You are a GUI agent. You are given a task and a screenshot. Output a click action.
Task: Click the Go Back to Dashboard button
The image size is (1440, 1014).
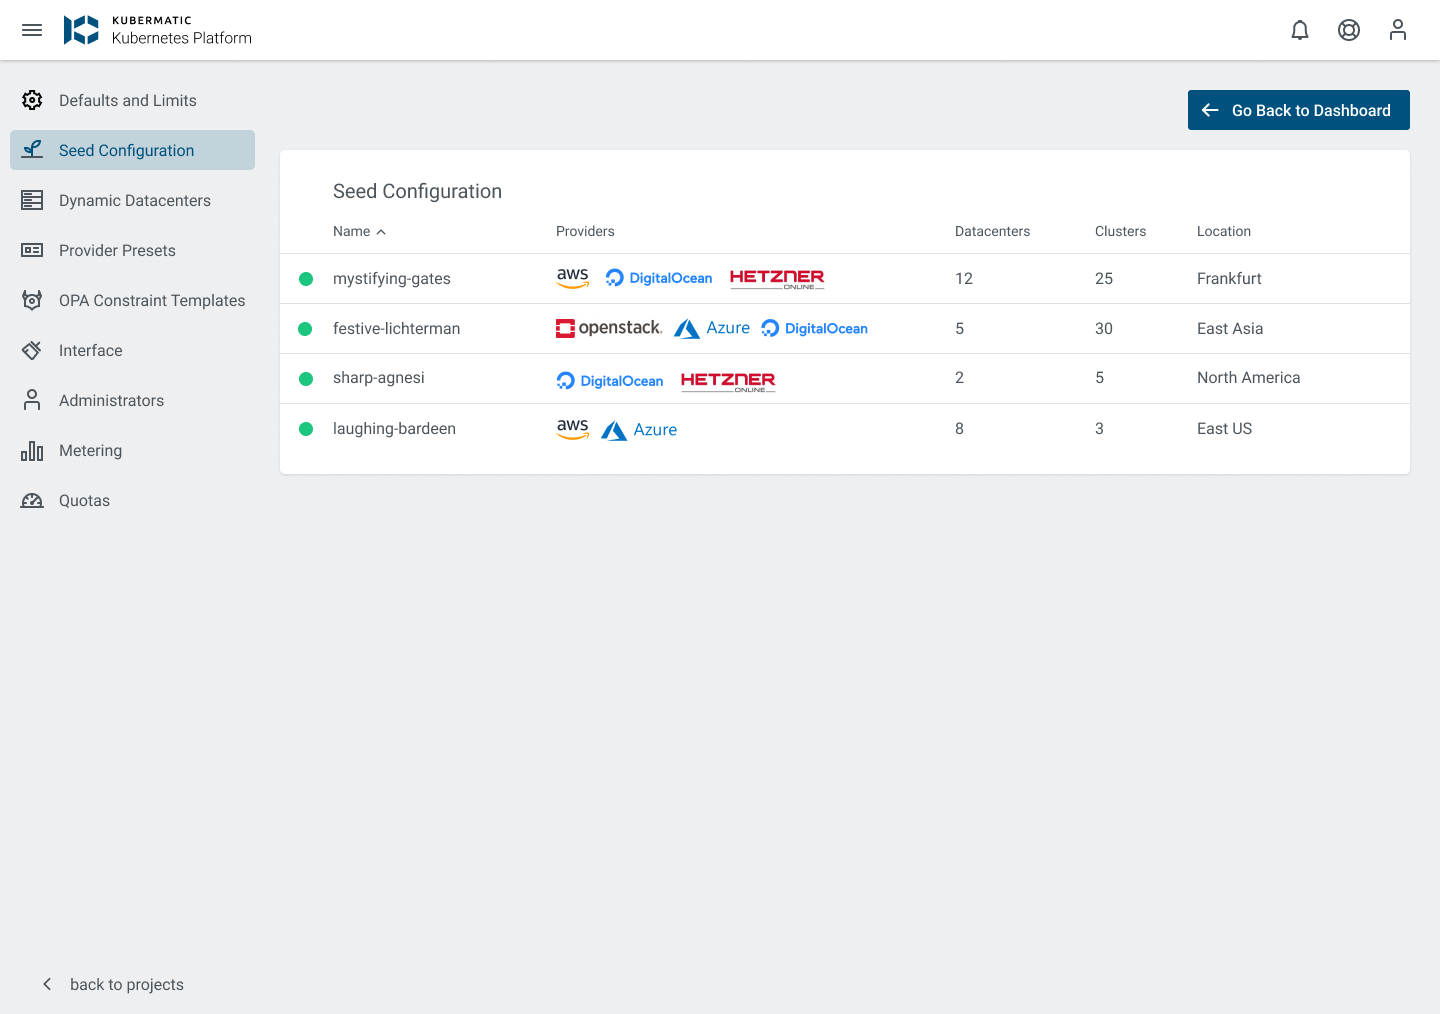(x=1298, y=110)
